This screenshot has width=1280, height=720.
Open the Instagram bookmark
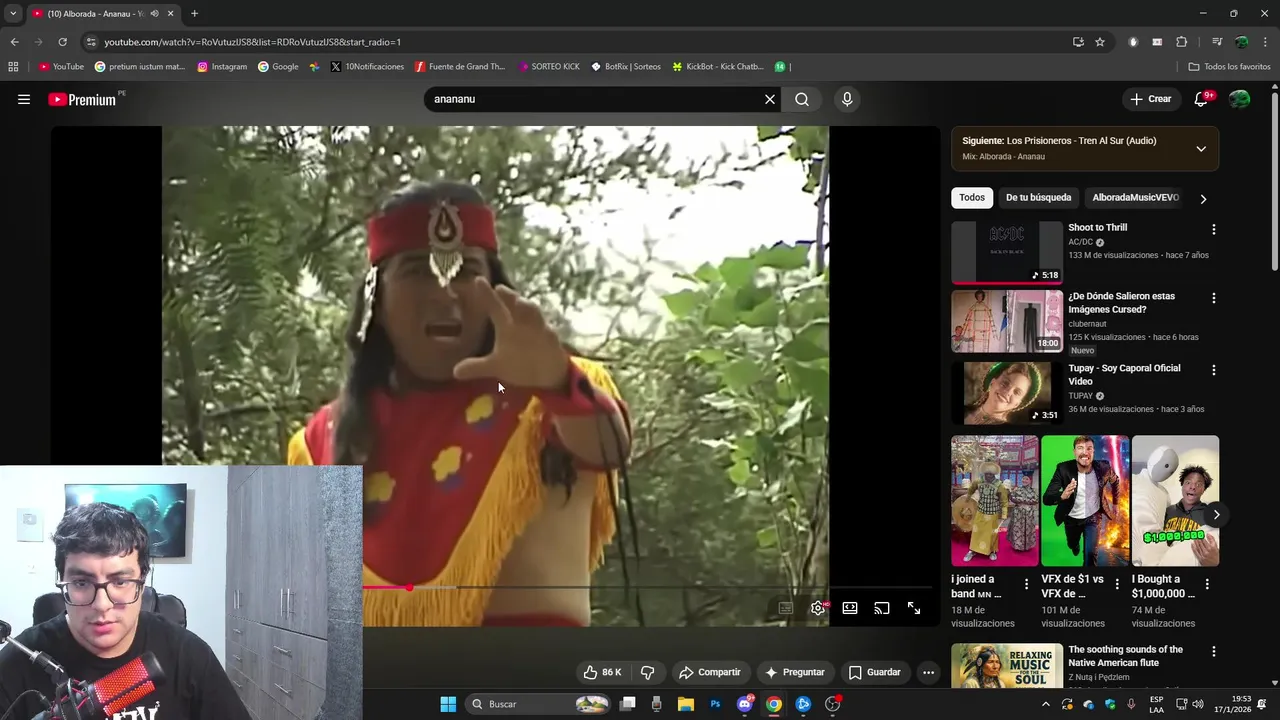[x=222, y=67]
